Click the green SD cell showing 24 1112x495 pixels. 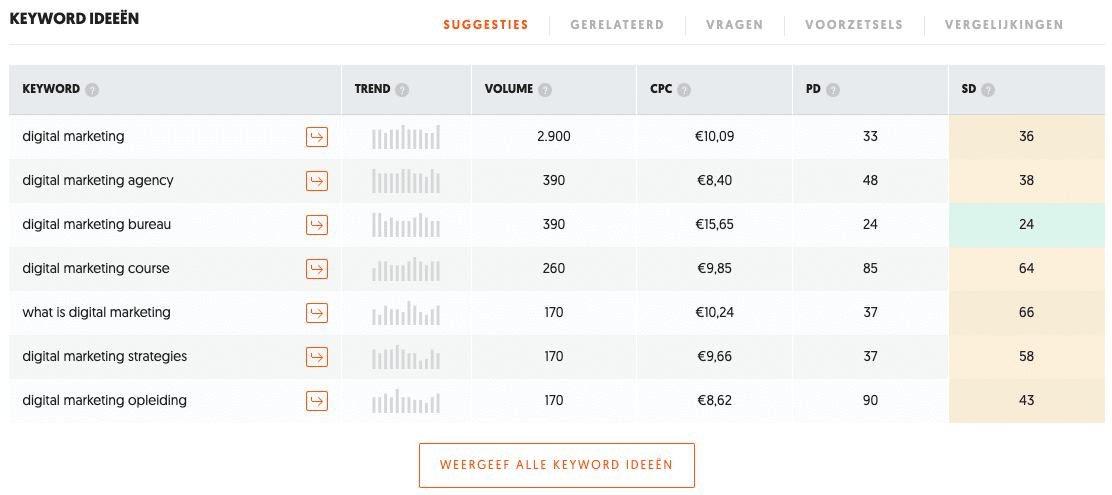click(1026, 225)
